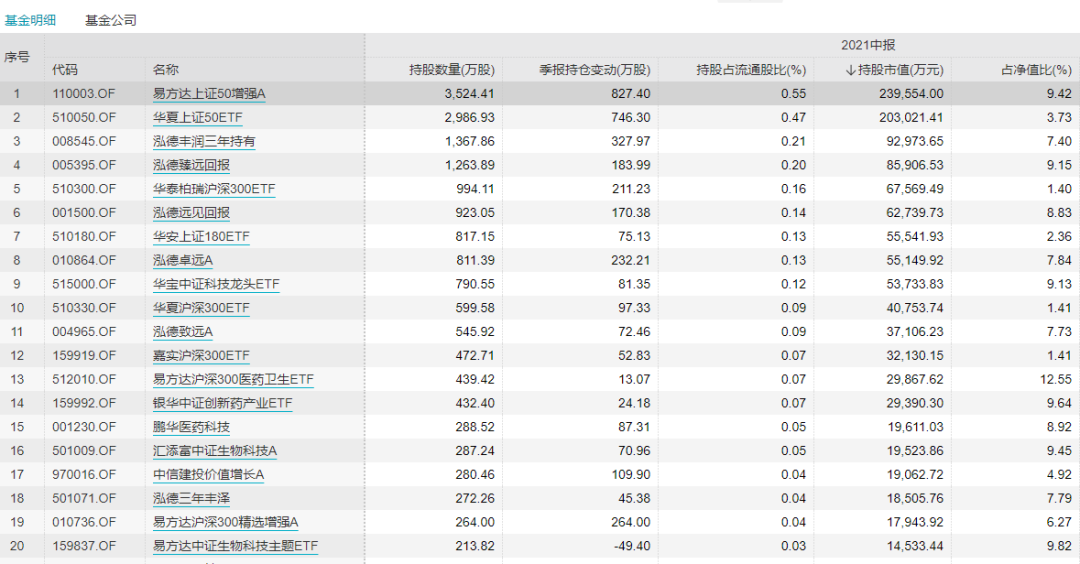Open the 基金公司 tab
1080x564 pixels.
click(x=110, y=20)
